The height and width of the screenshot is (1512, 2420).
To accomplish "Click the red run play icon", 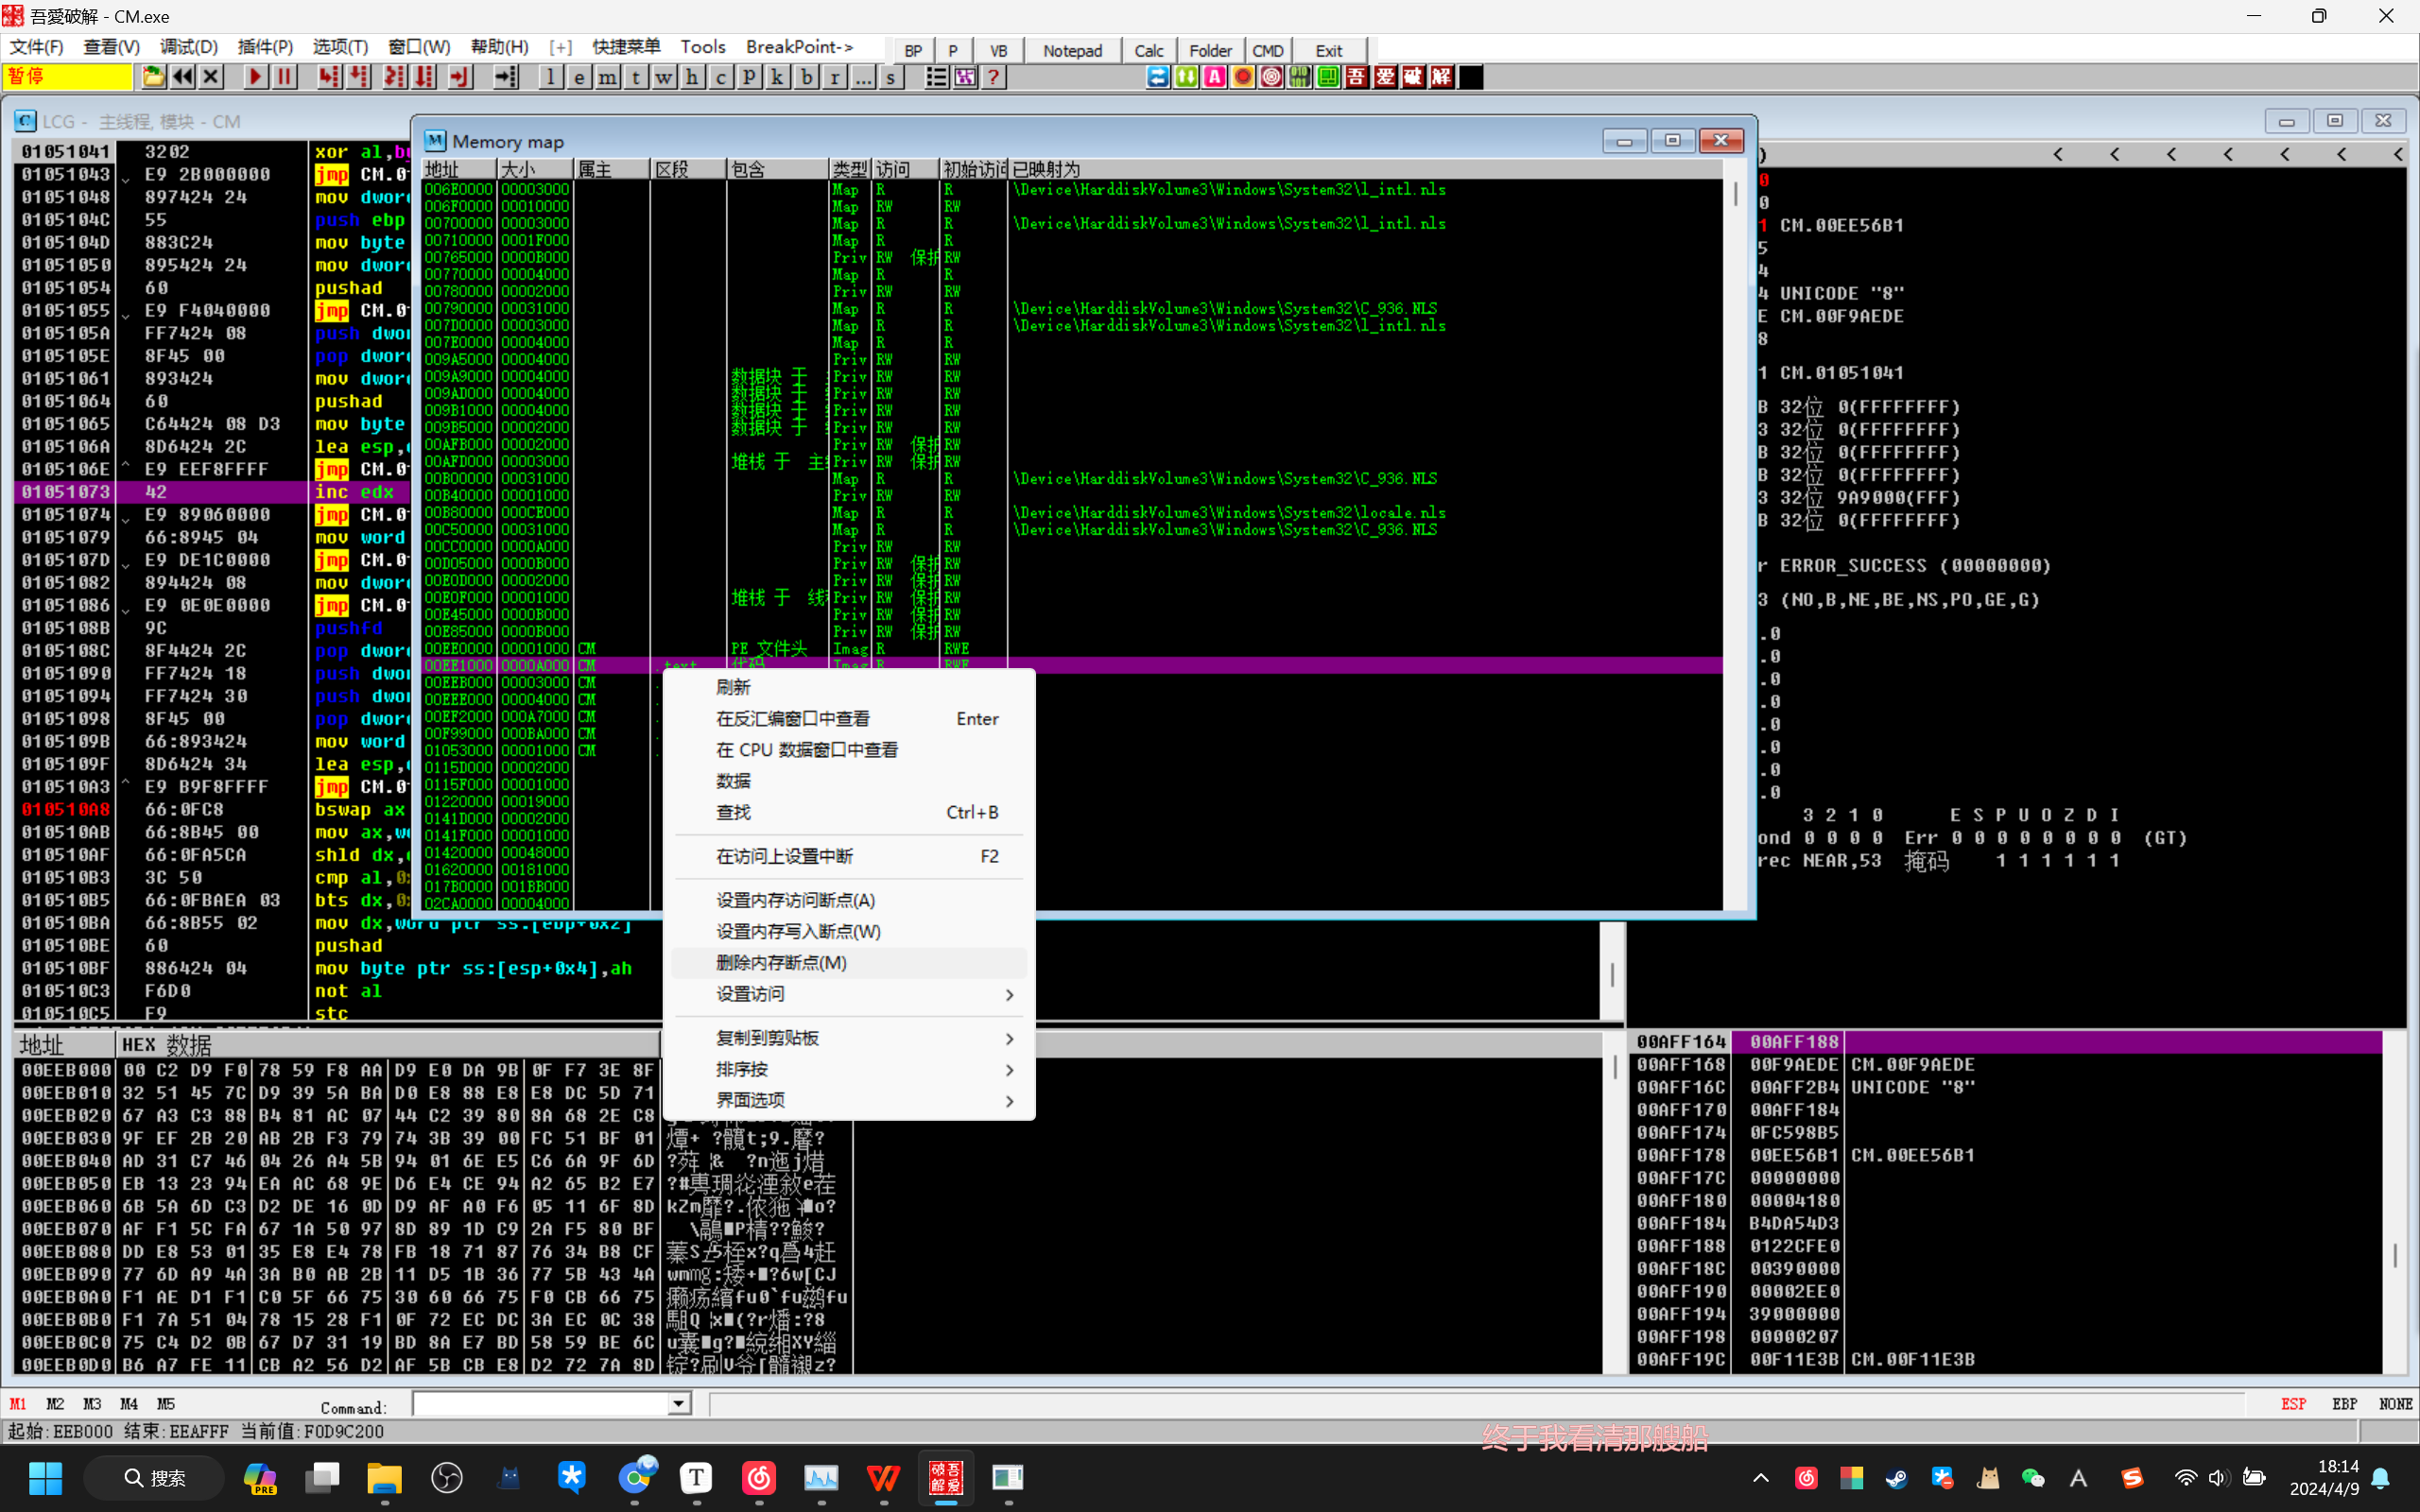I will tap(255, 77).
